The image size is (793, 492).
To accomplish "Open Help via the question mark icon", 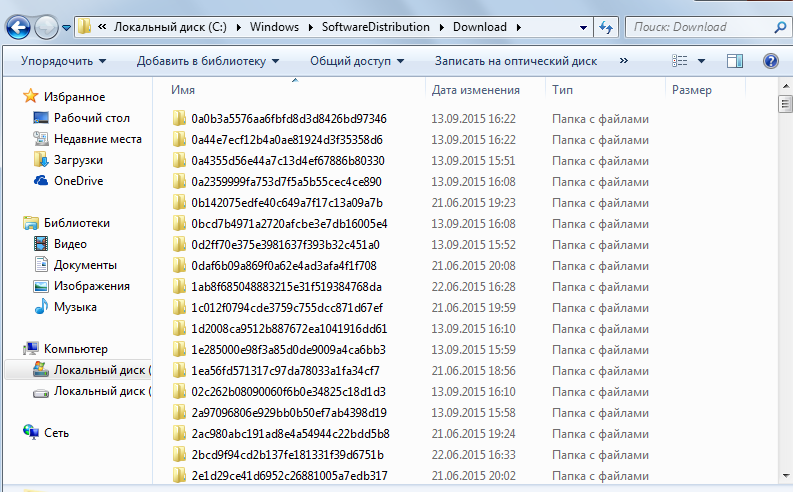I will tap(771, 61).
